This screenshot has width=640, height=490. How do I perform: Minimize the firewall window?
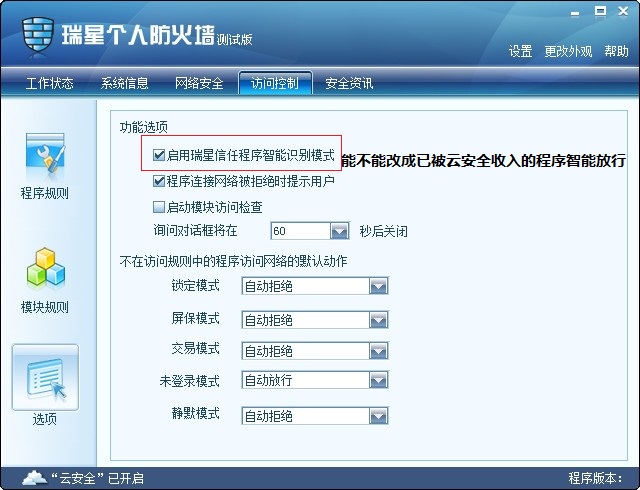[x=576, y=13]
